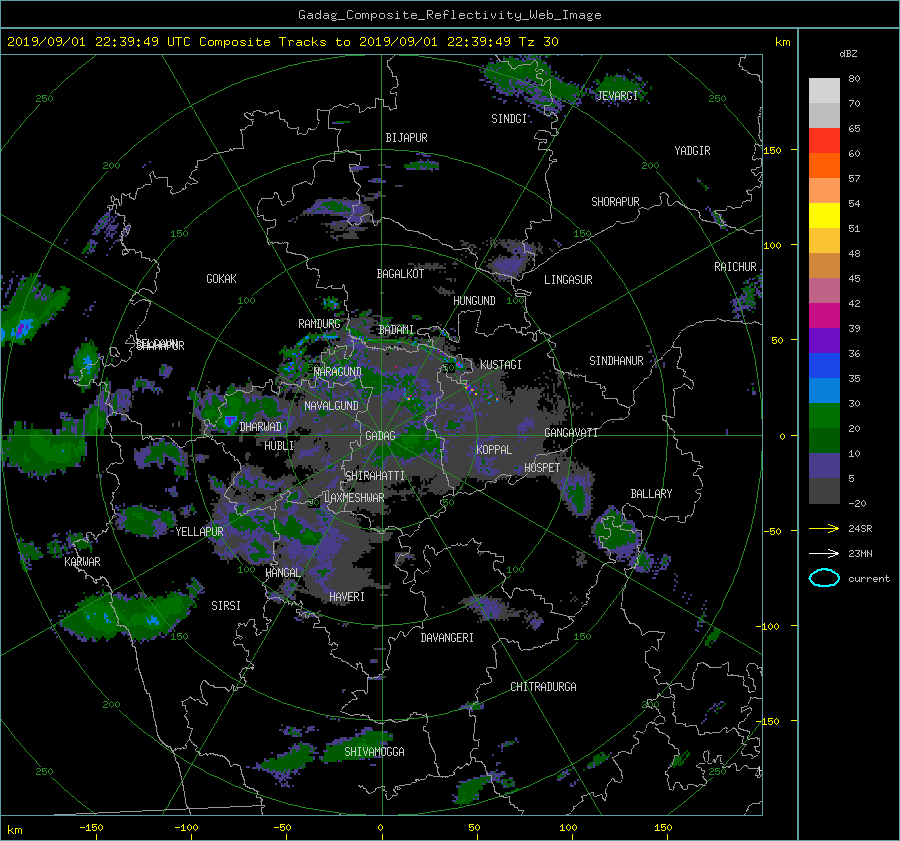
Task: Click the NARAGUND city label
Action: [338, 372]
